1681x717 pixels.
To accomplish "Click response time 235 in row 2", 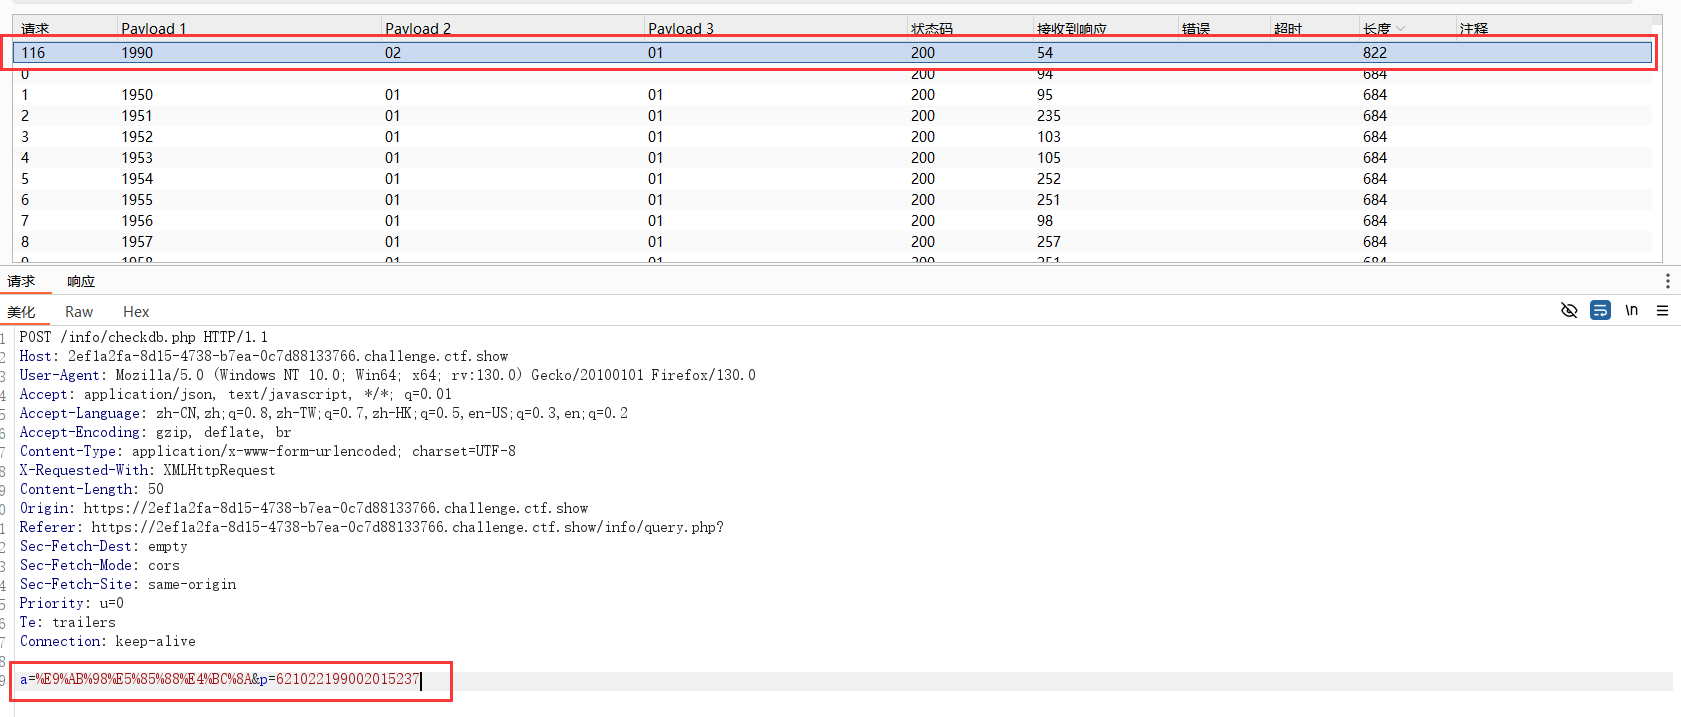I will pyautogui.click(x=1049, y=116).
